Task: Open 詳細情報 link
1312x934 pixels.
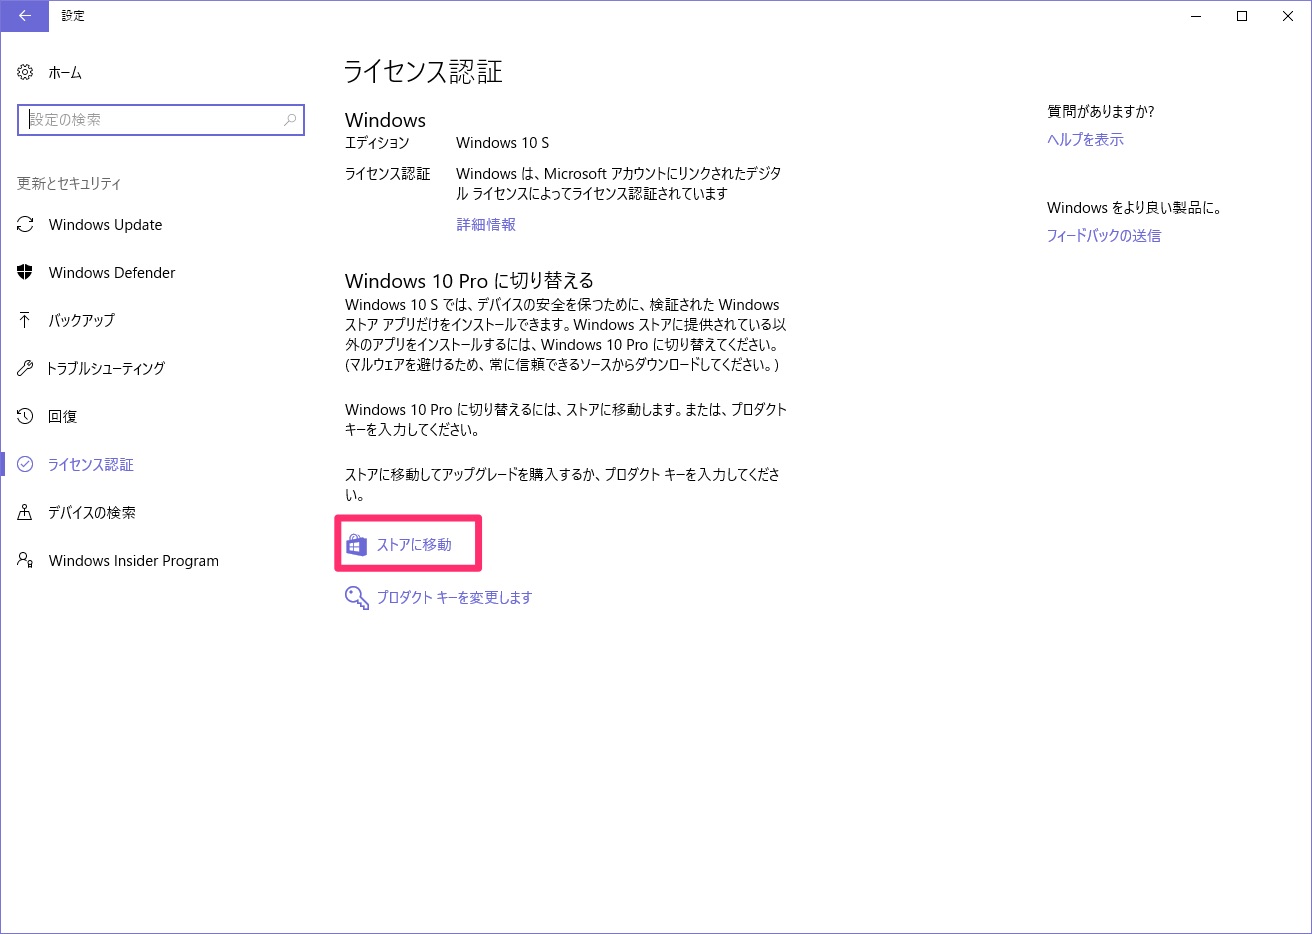Action: pos(486,225)
